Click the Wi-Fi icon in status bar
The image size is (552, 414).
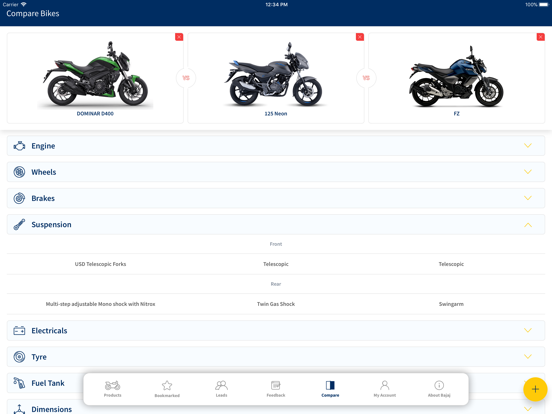tap(24, 4)
